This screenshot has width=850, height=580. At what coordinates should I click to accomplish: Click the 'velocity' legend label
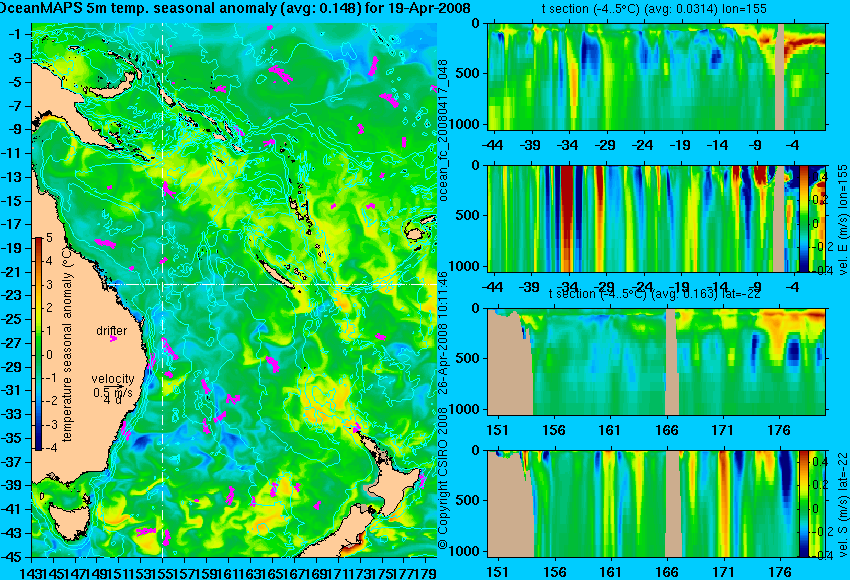click(113, 379)
